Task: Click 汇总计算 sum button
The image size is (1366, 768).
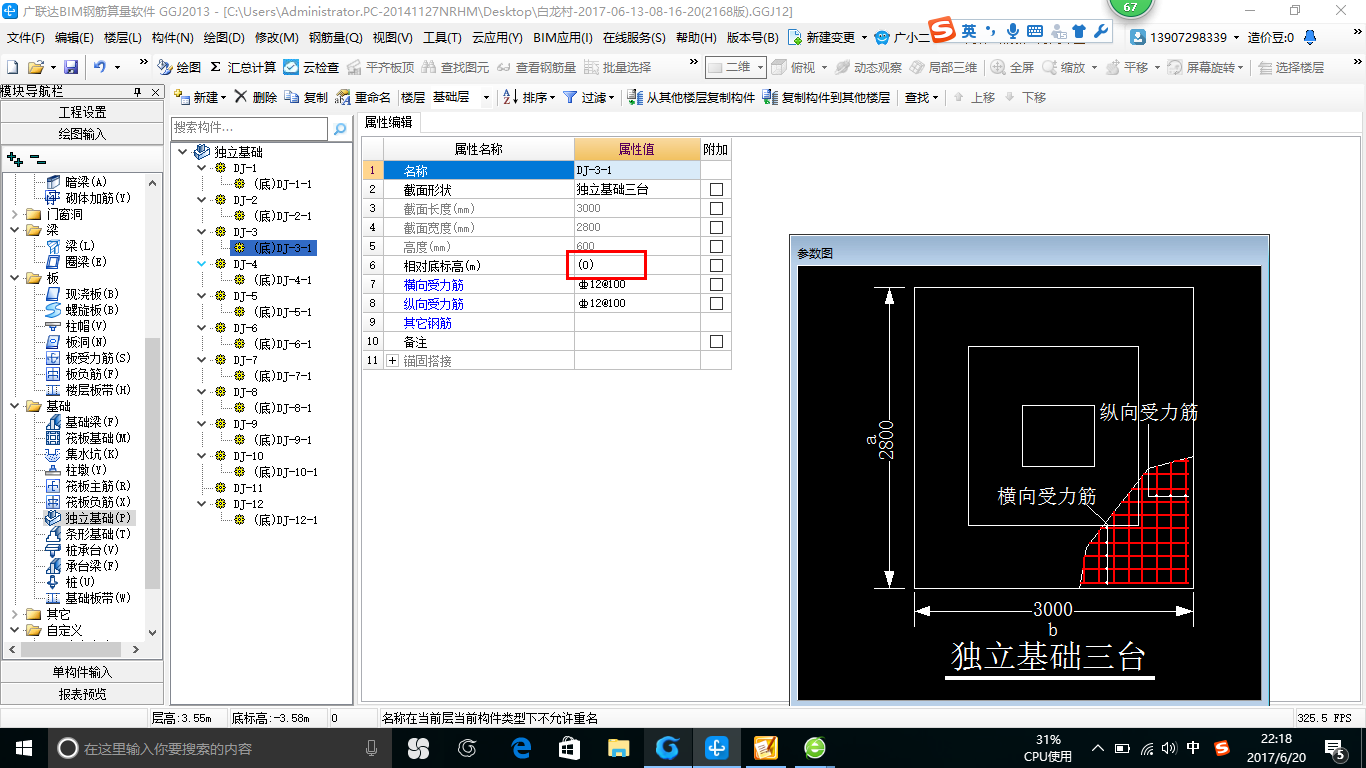Action: [x=243, y=67]
